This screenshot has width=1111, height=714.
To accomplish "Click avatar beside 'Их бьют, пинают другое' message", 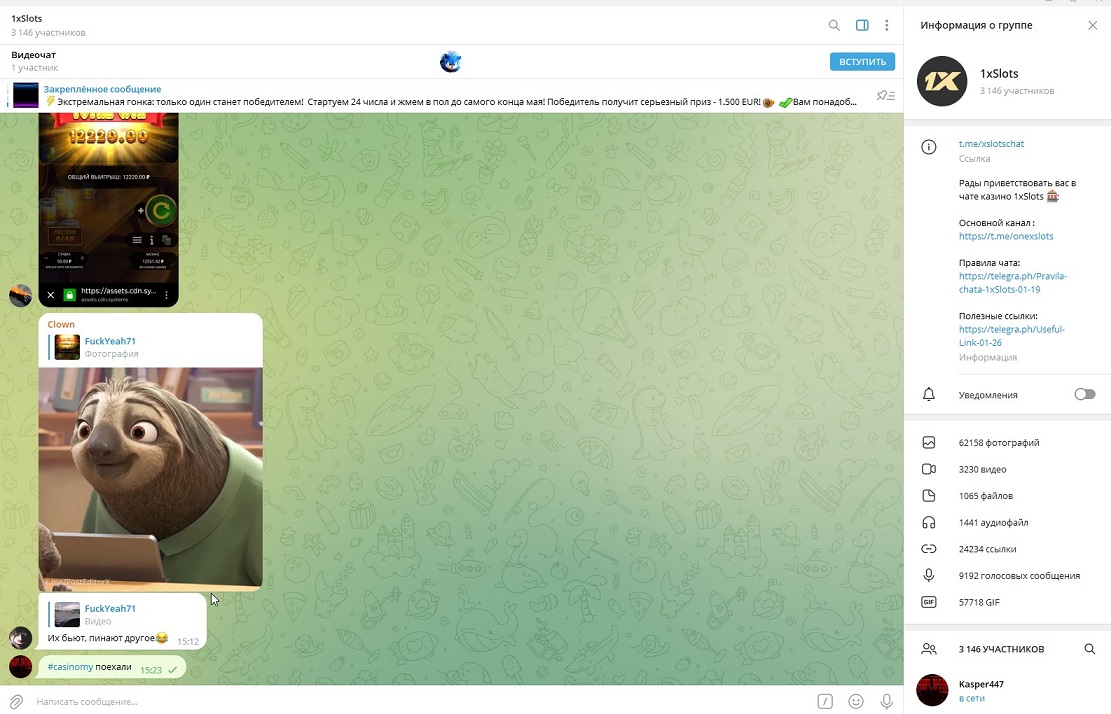I will pos(21,638).
